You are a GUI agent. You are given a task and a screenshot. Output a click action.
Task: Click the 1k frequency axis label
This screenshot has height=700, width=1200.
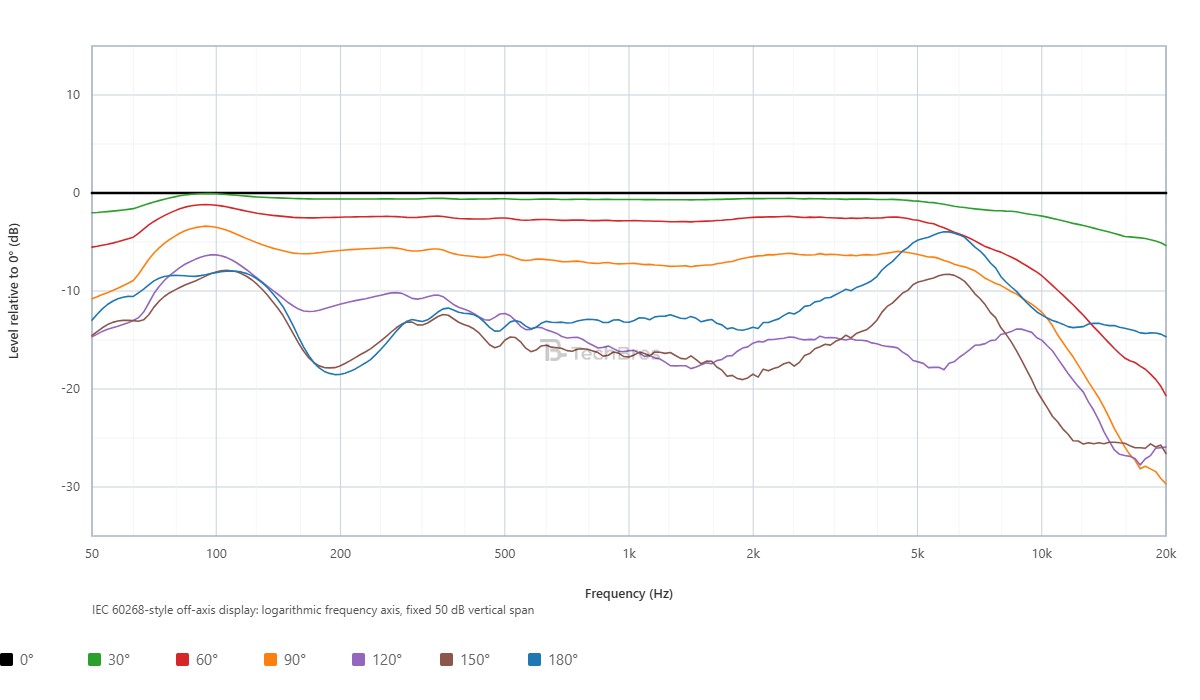click(629, 553)
